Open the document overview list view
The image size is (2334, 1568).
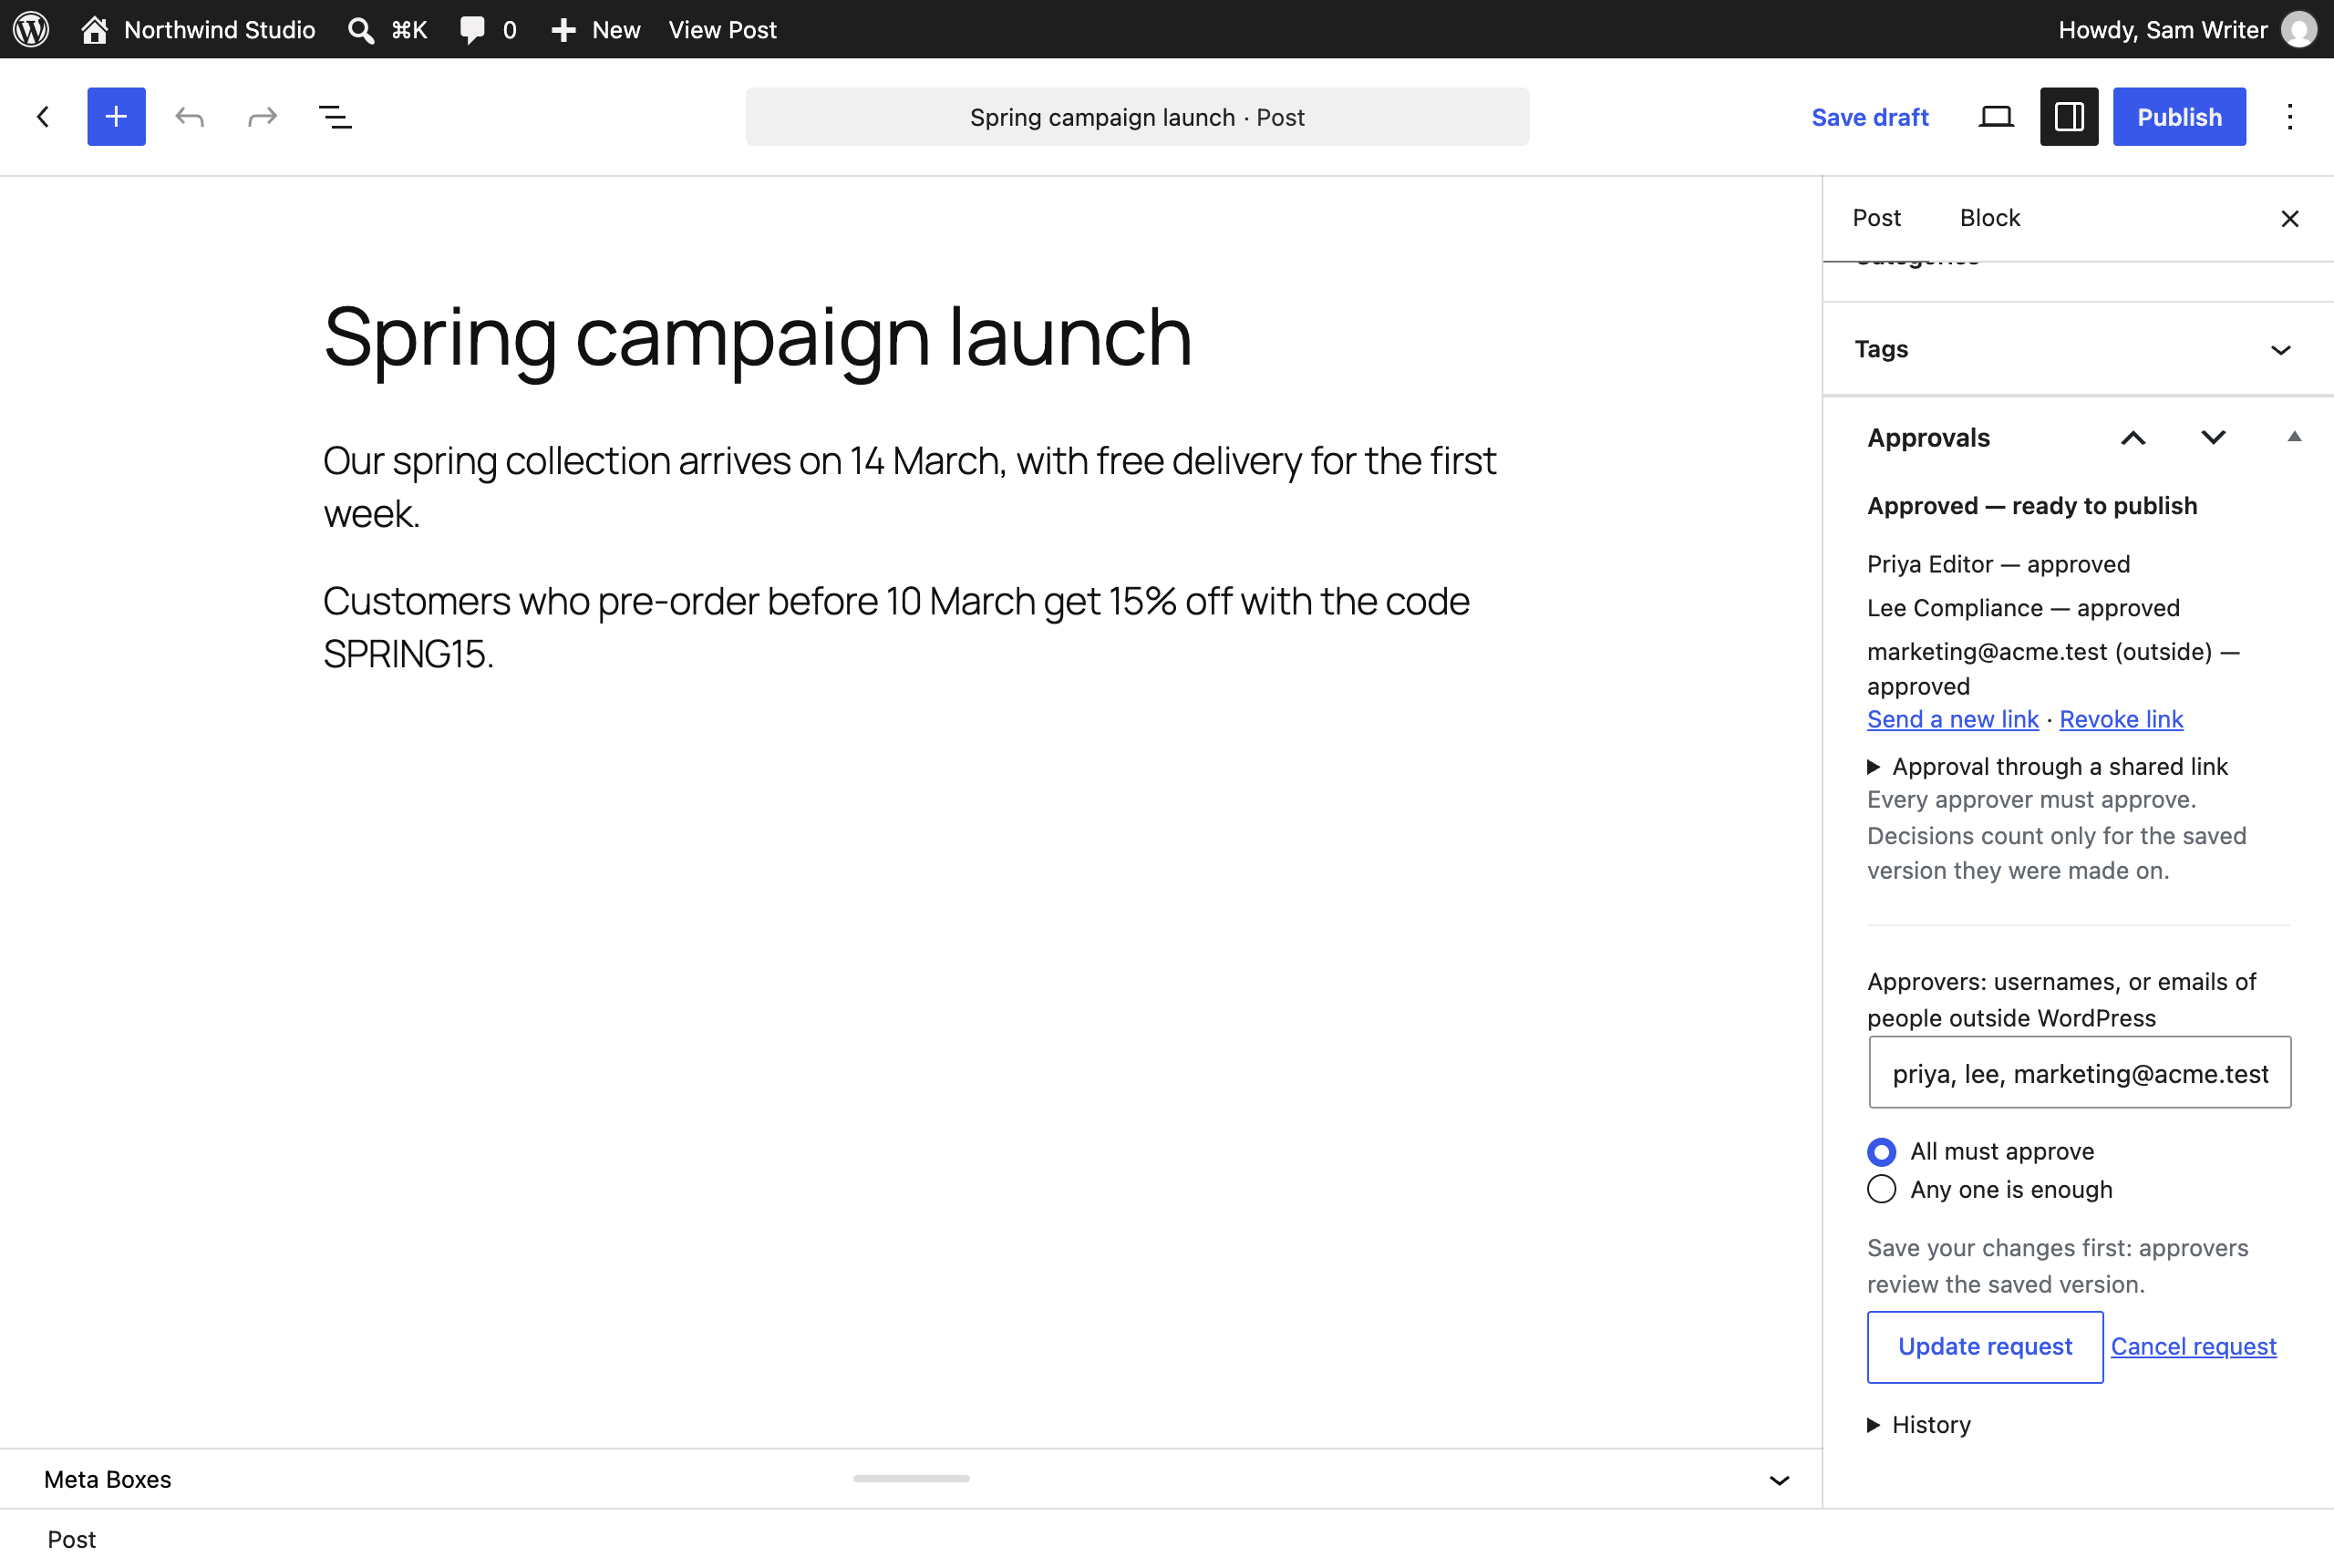(335, 117)
